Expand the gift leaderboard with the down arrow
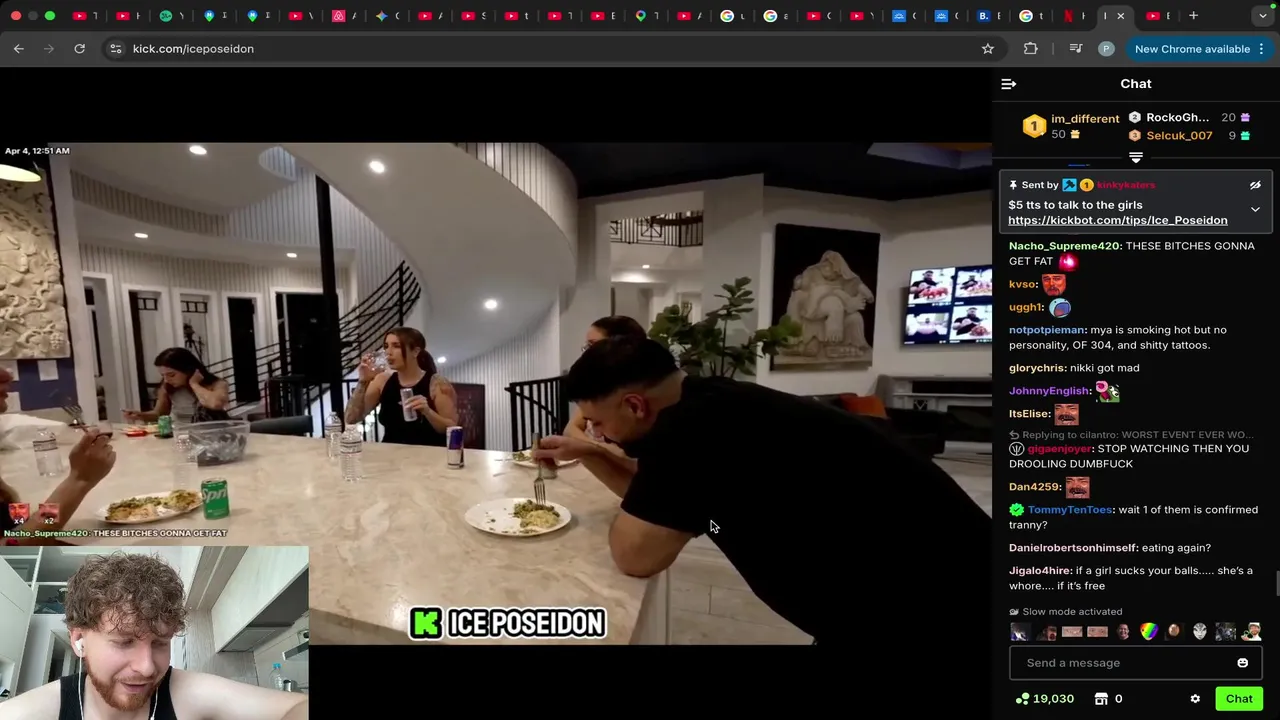This screenshot has width=1280, height=720. click(x=1136, y=158)
